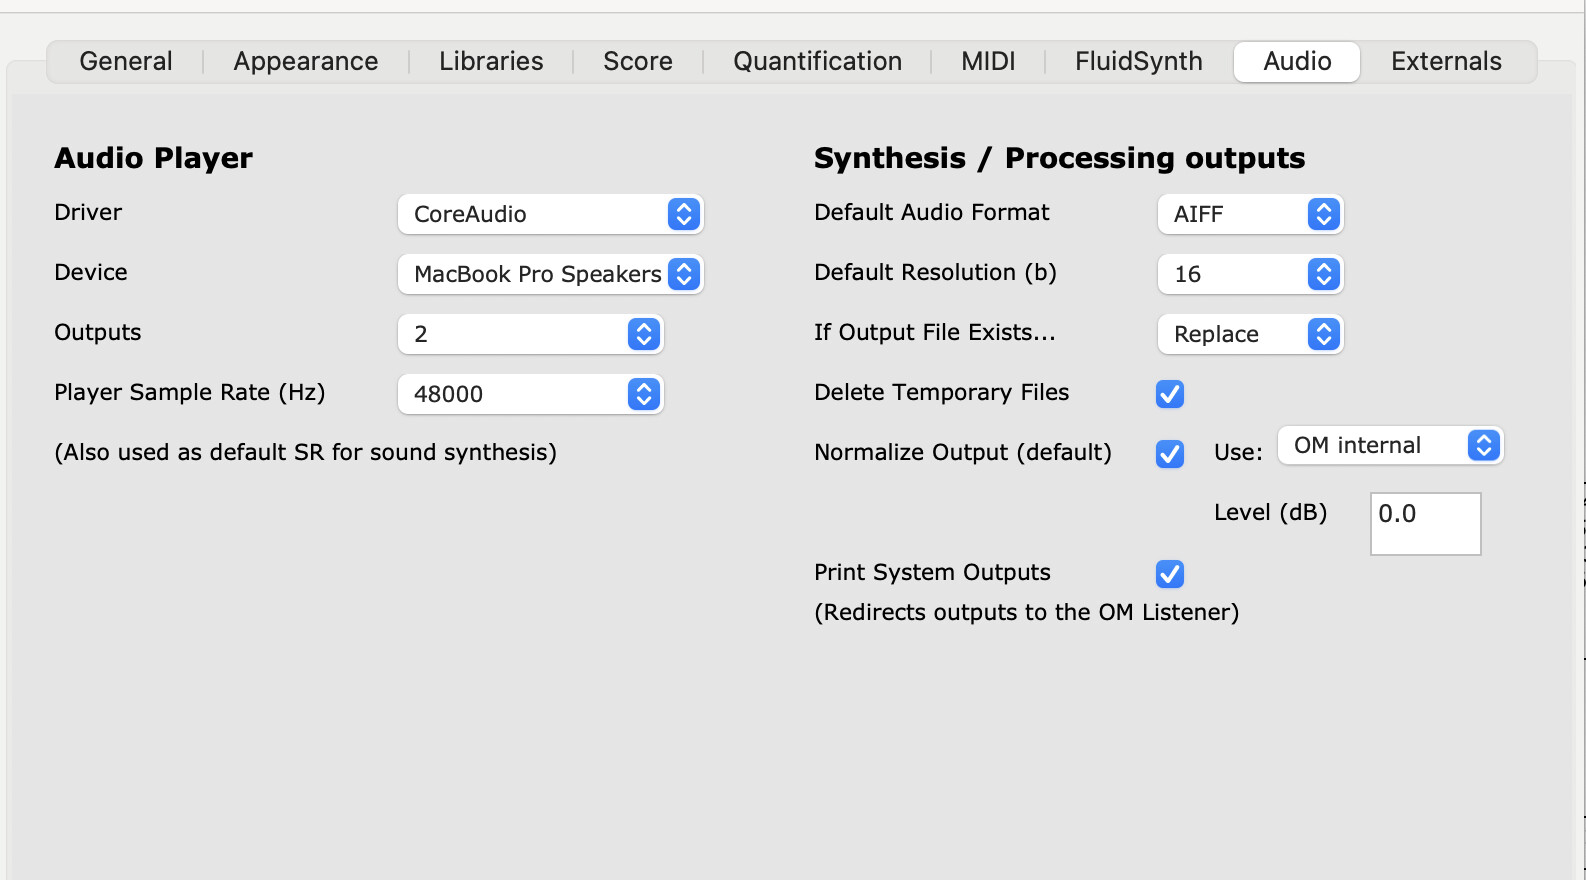
Task: Uncheck Delete Temporary Files
Action: (1170, 394)
